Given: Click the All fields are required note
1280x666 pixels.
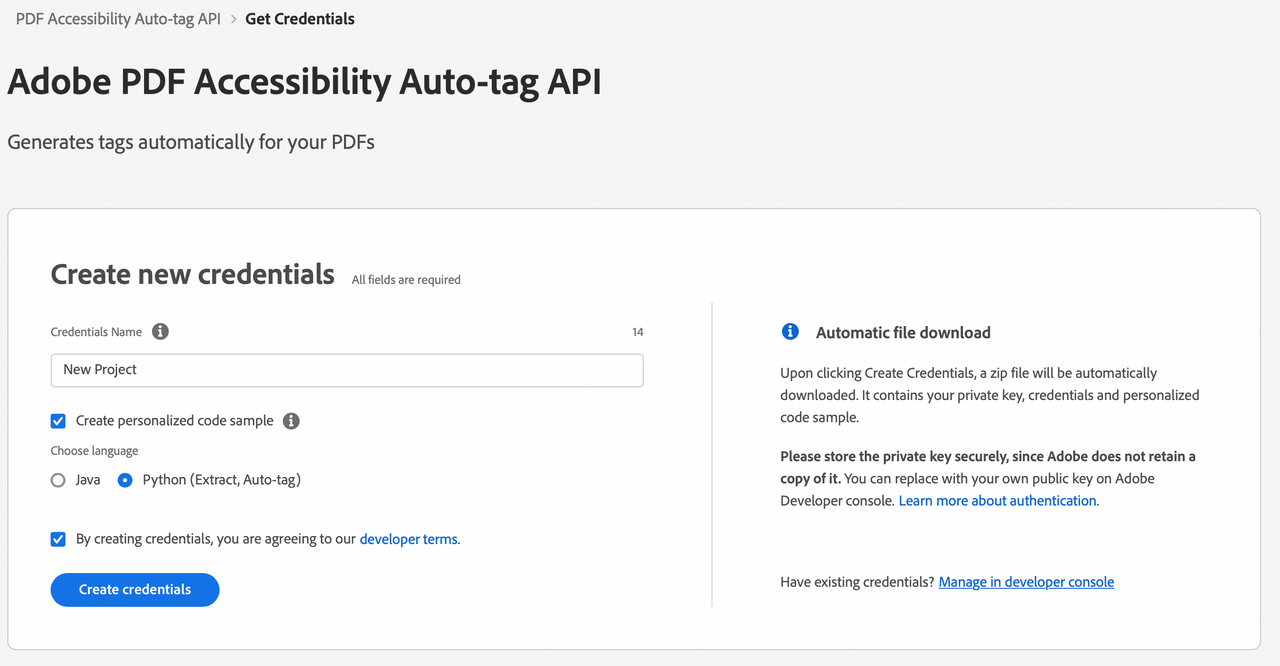Looking at the screenshot, I should [406, 280].
